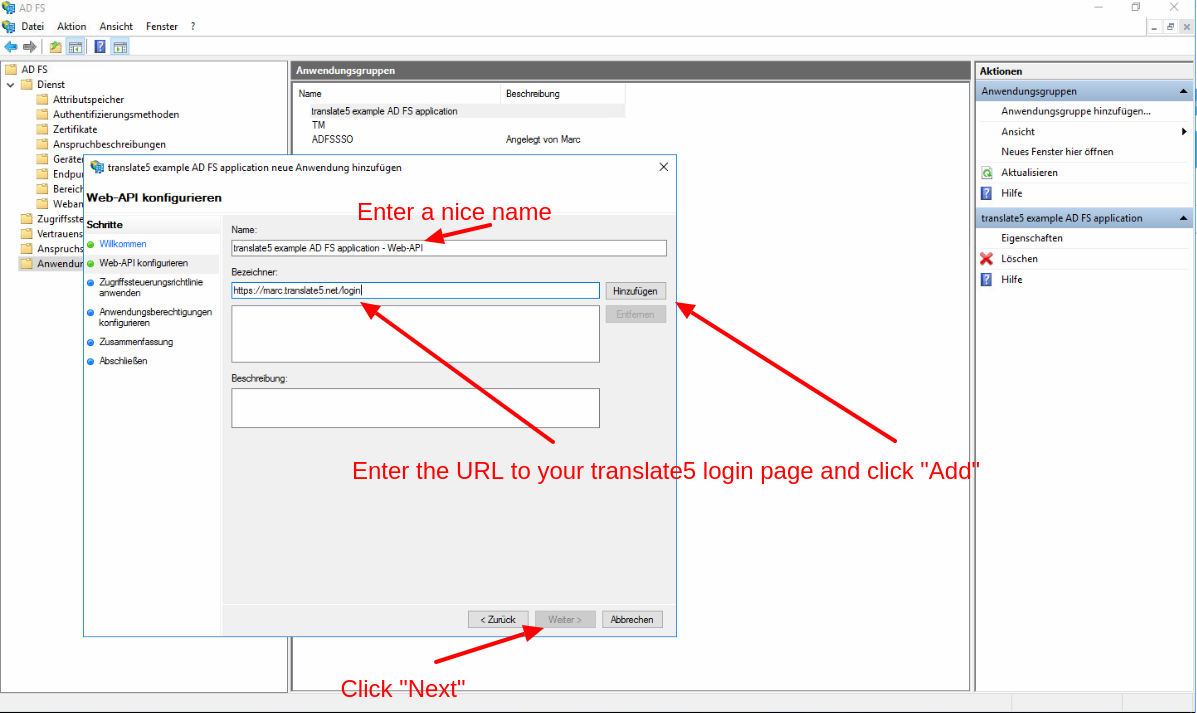Open the Willkommen step link
Screen dimensions: 1197x713
click(123, 244)
